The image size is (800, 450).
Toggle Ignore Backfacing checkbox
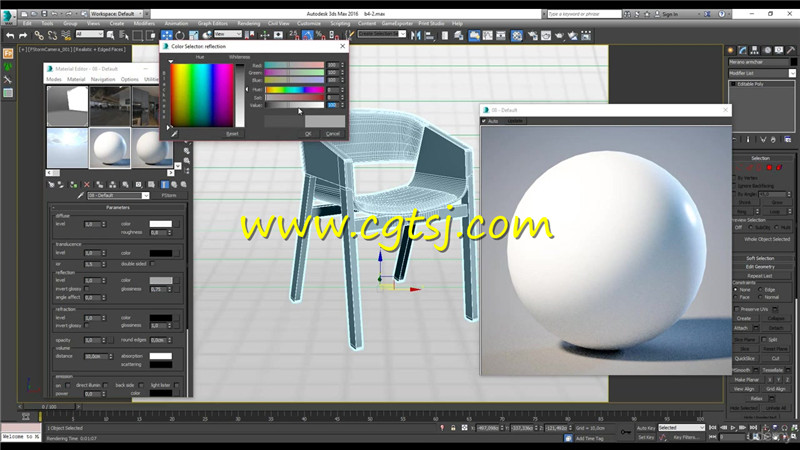click(735, 186)
